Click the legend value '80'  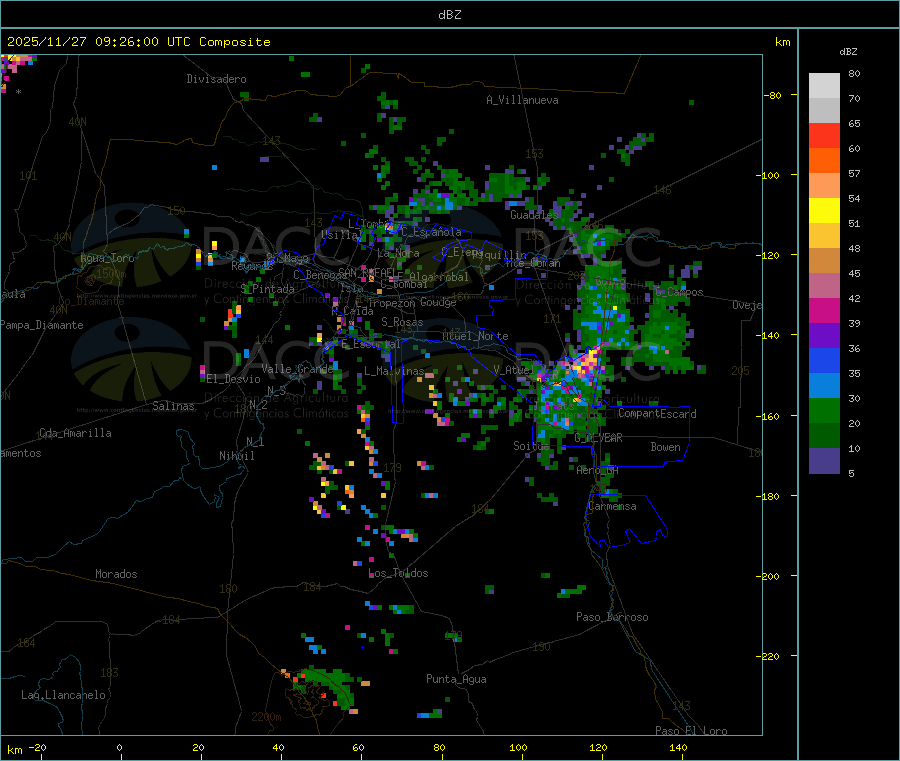pyautogui.click(x=854, y=73)
